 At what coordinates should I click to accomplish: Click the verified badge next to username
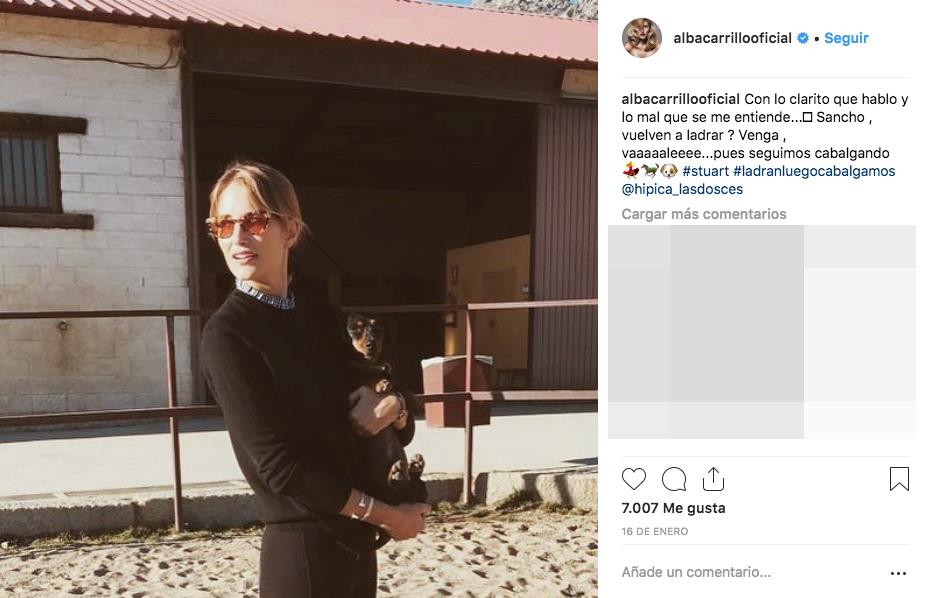pos(803,38)
